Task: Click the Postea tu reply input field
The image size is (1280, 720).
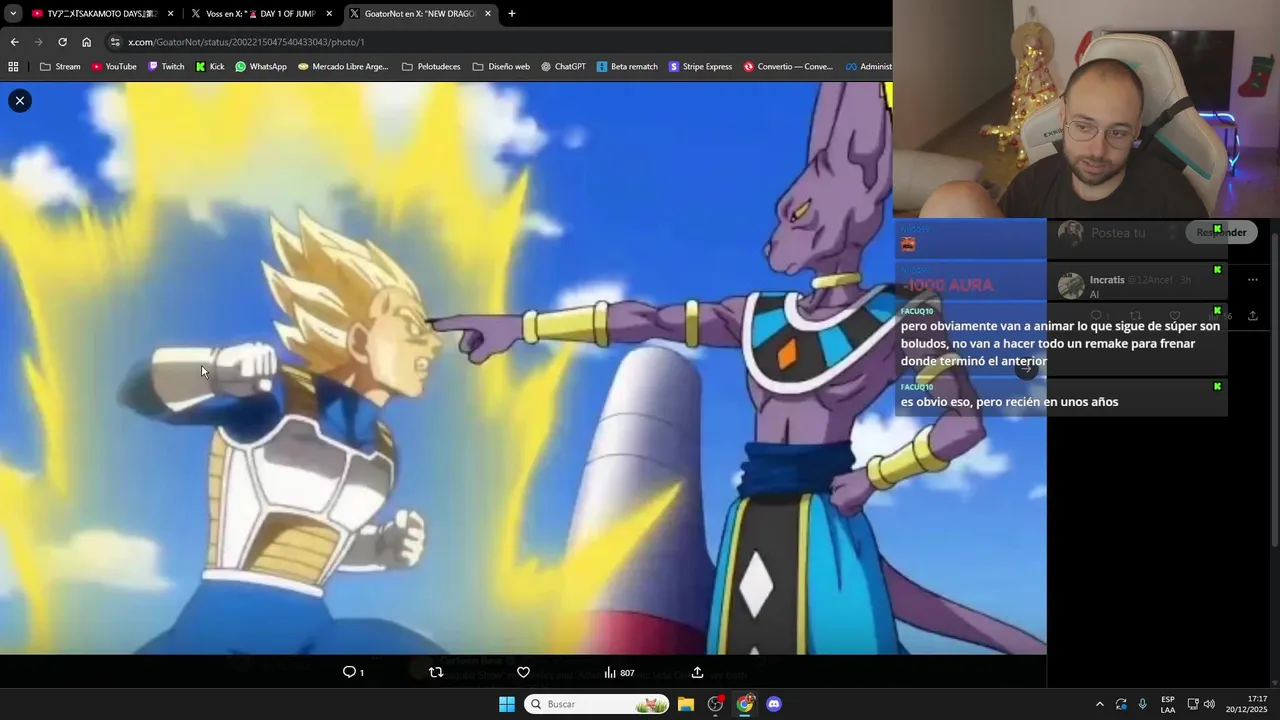Action: (1118, 233)
